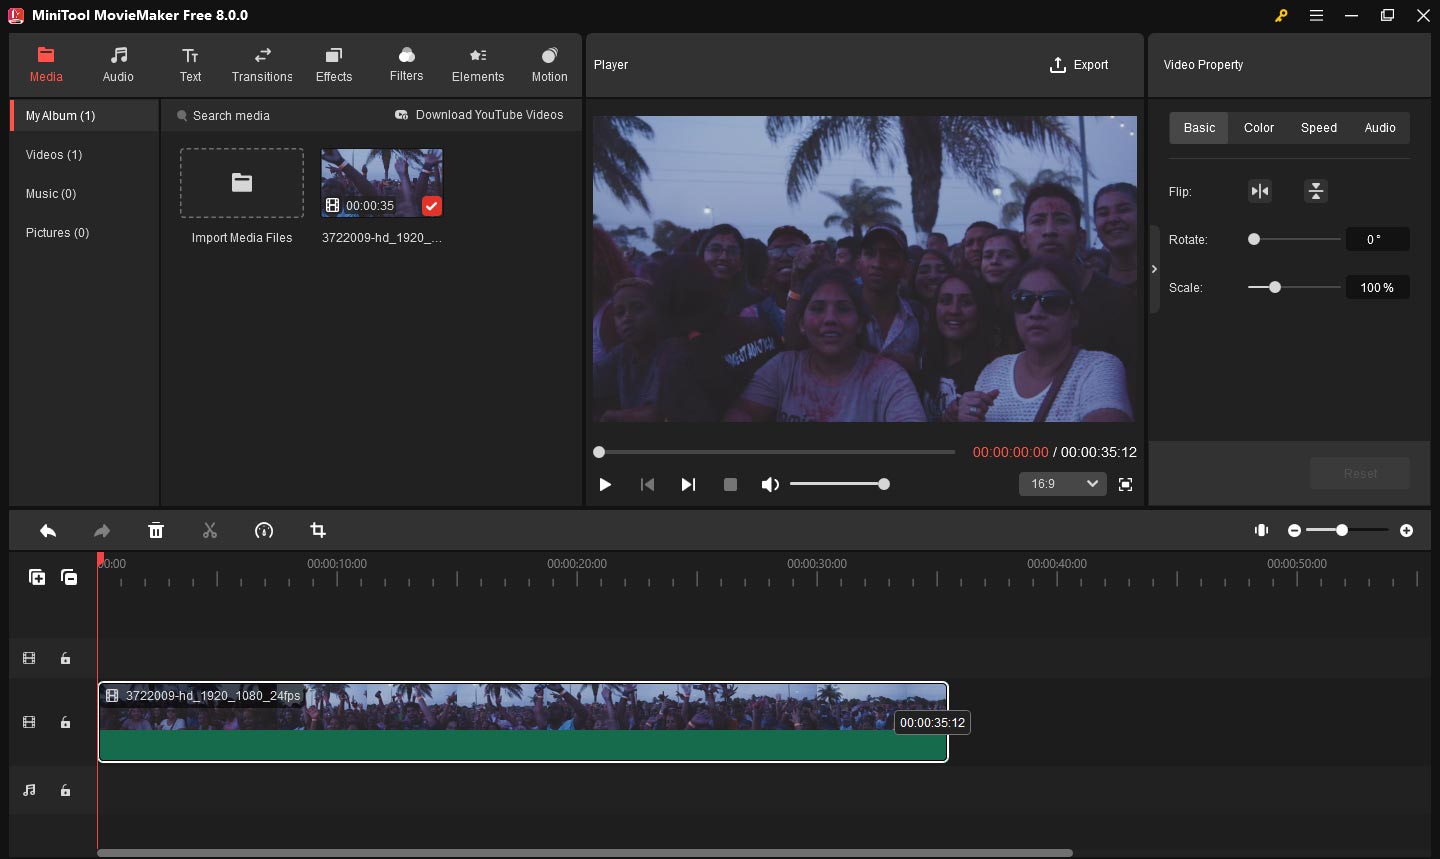This screenshot has height=859, width=1440.
Task: Lock the main video track
Action: click(65, 722)
